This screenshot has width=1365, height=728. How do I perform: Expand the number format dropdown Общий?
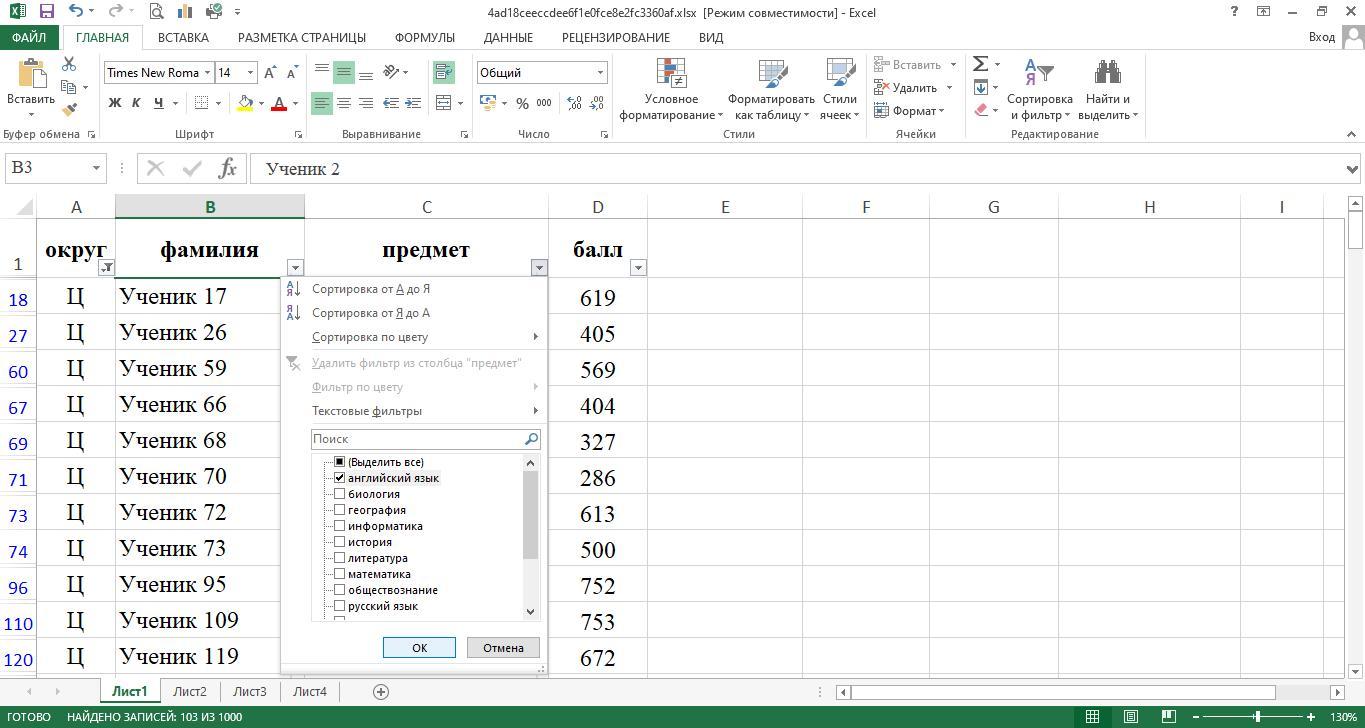click(x=600, y=72)
